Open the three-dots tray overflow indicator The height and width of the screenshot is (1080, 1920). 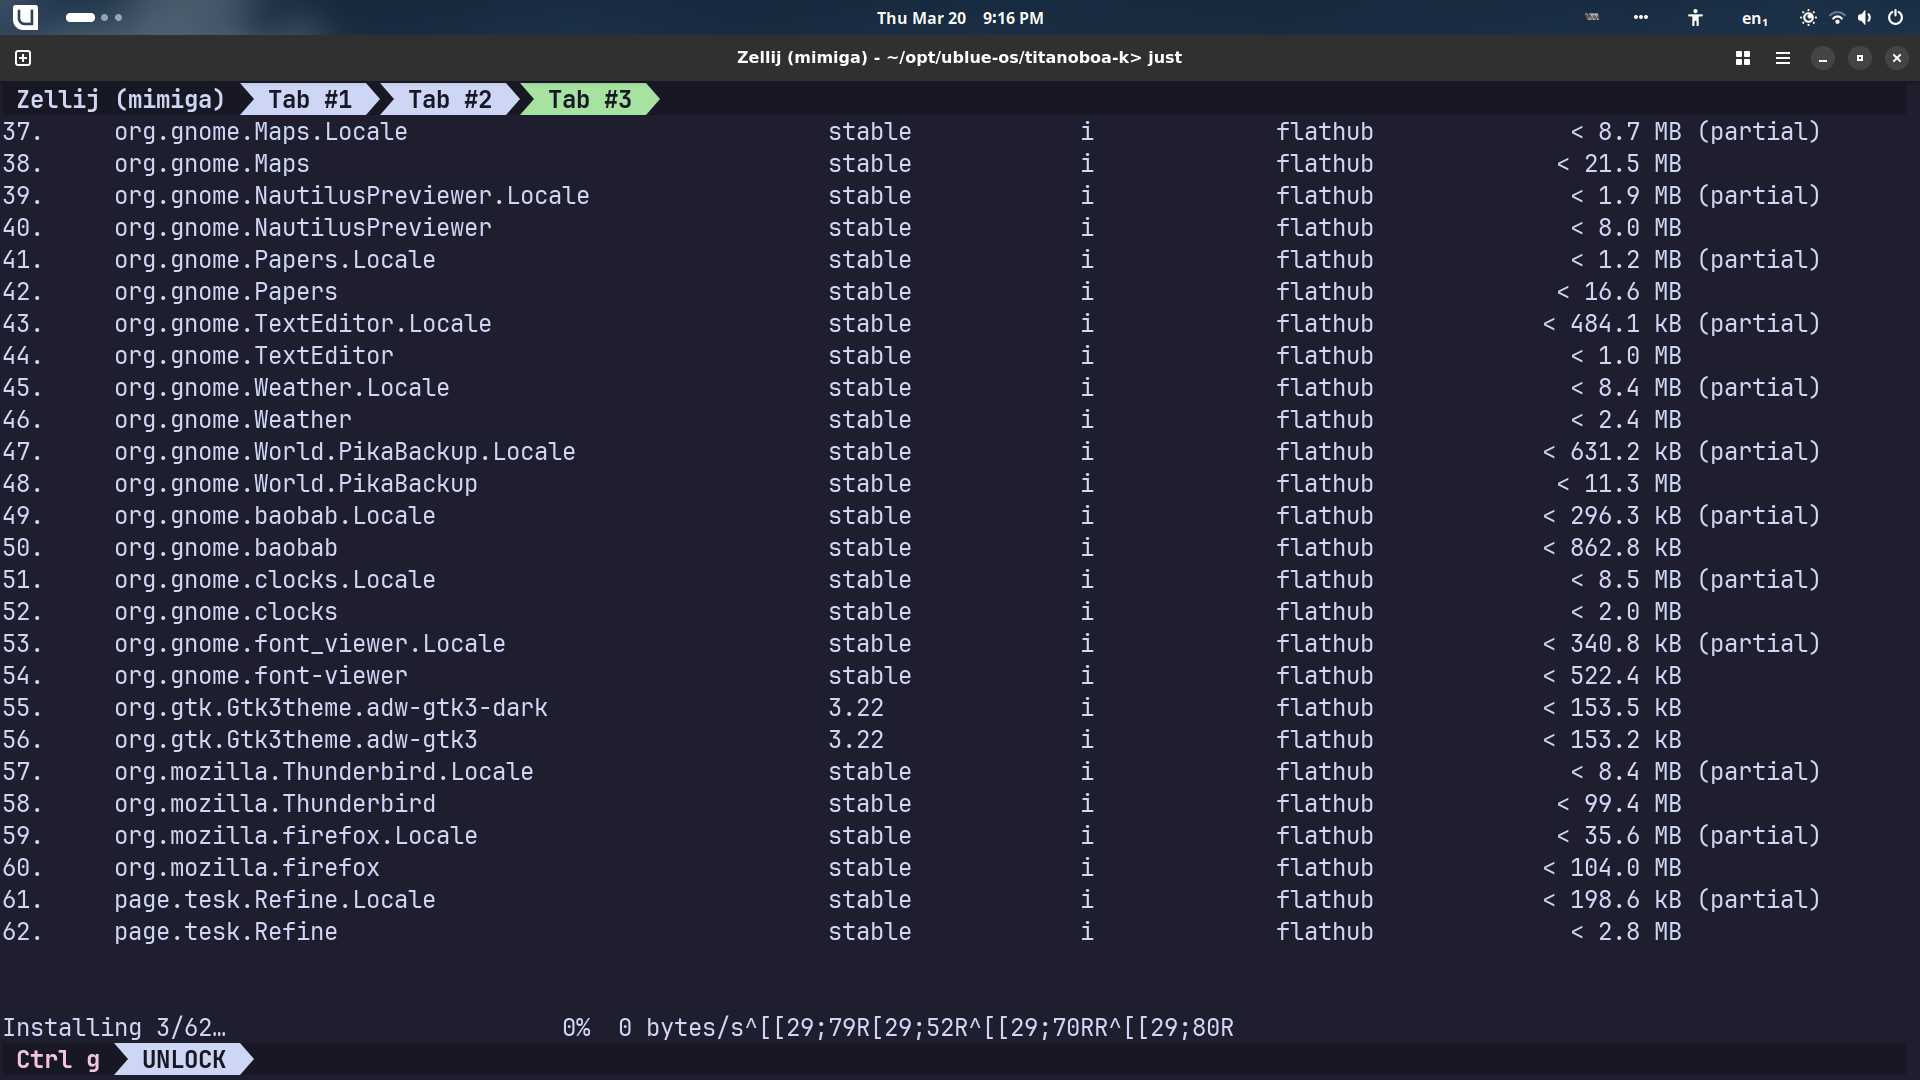click(x=1641, y=17)
